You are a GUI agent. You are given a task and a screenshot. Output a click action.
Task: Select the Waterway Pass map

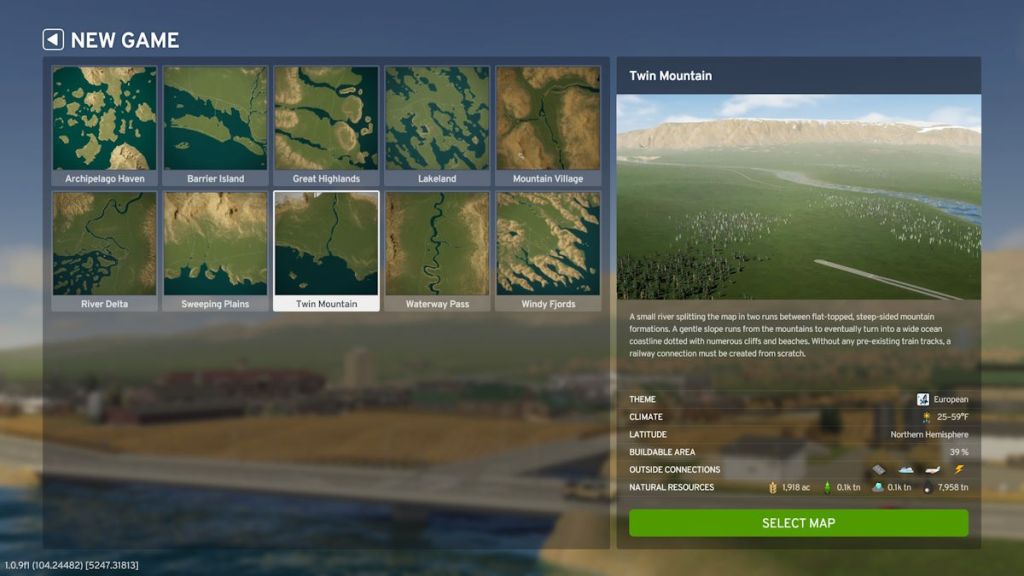(x=437, y=243)
